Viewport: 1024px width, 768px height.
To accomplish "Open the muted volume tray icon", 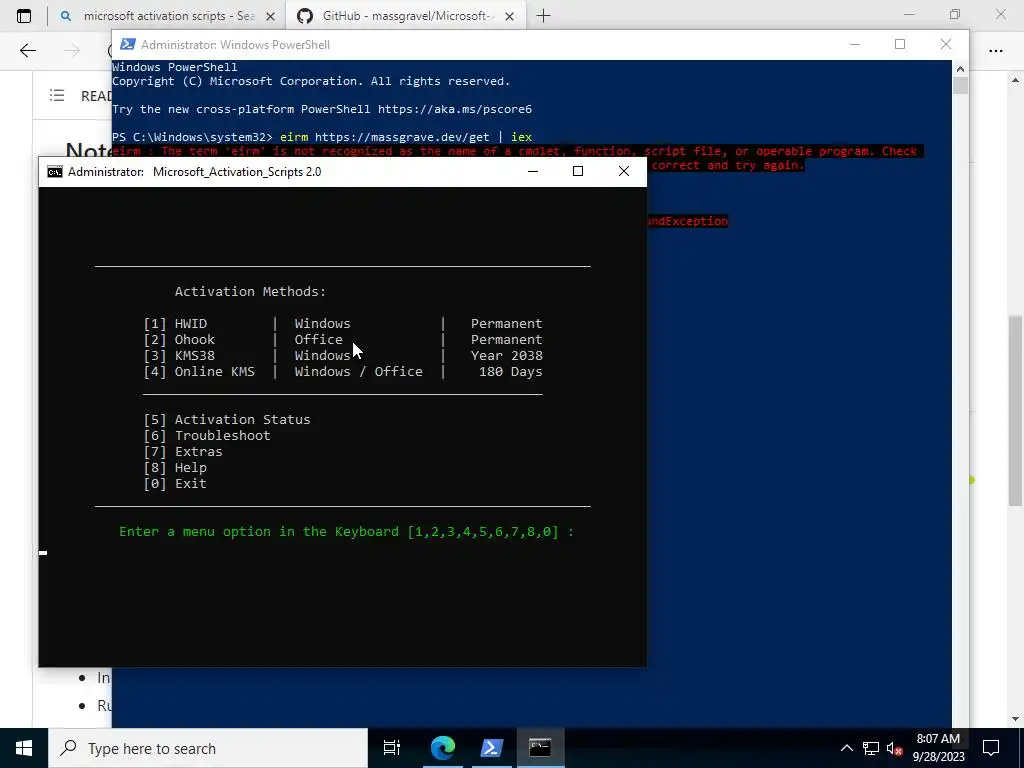I will point(894,748).
